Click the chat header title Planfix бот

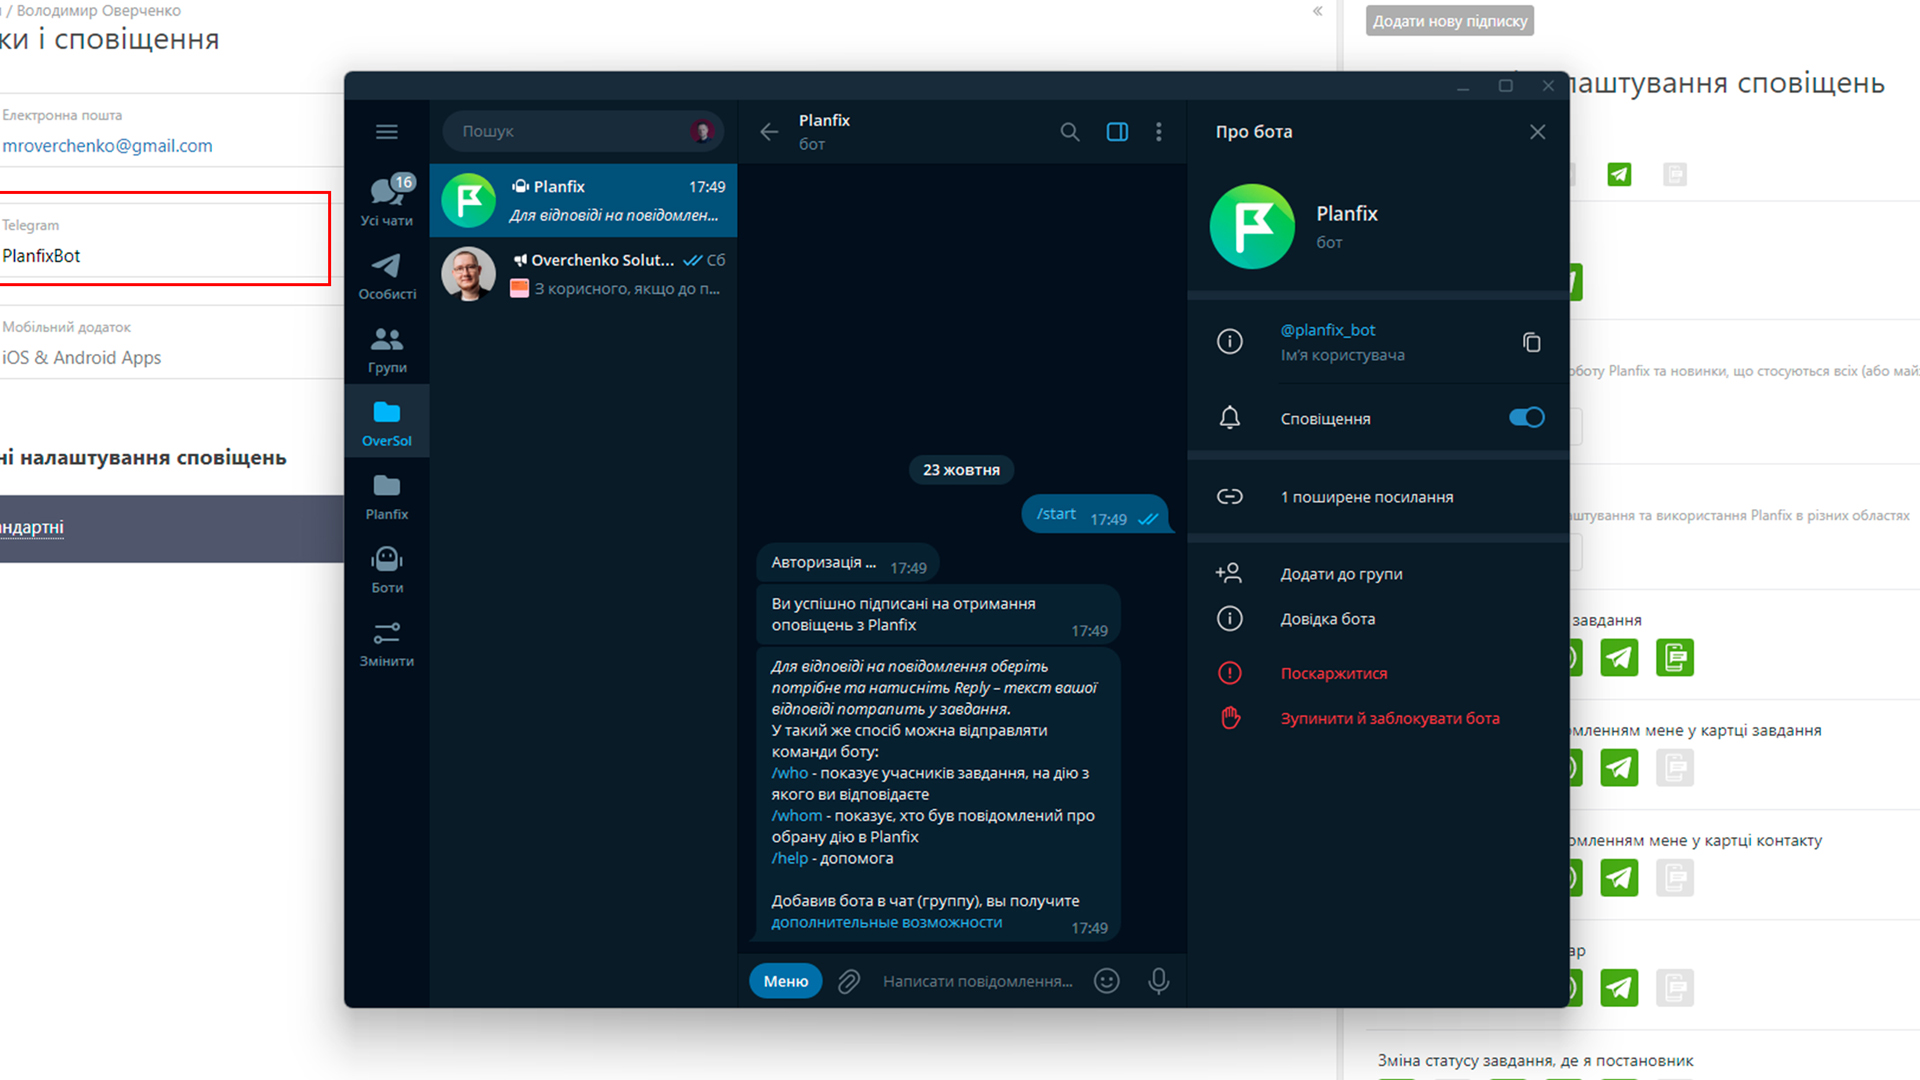824,132
